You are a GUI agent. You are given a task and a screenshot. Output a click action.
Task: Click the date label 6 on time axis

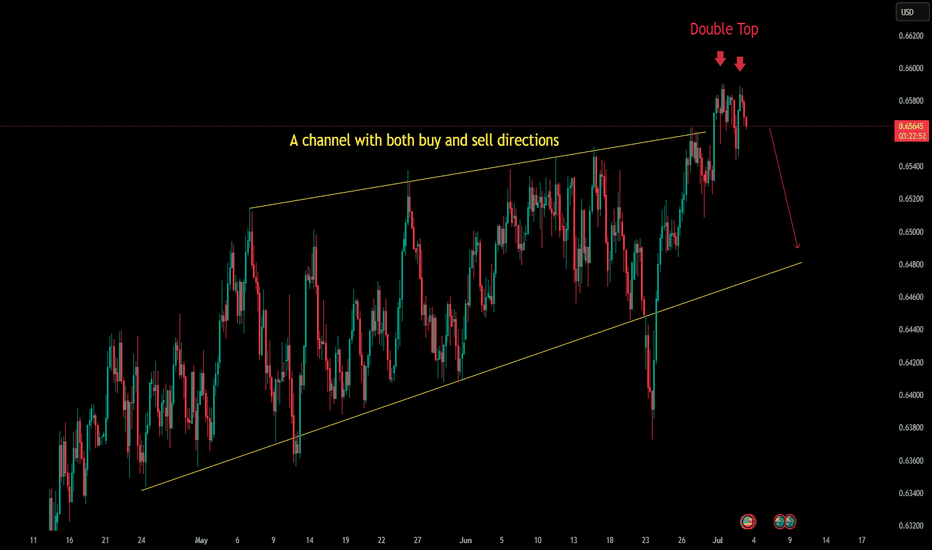237,540
